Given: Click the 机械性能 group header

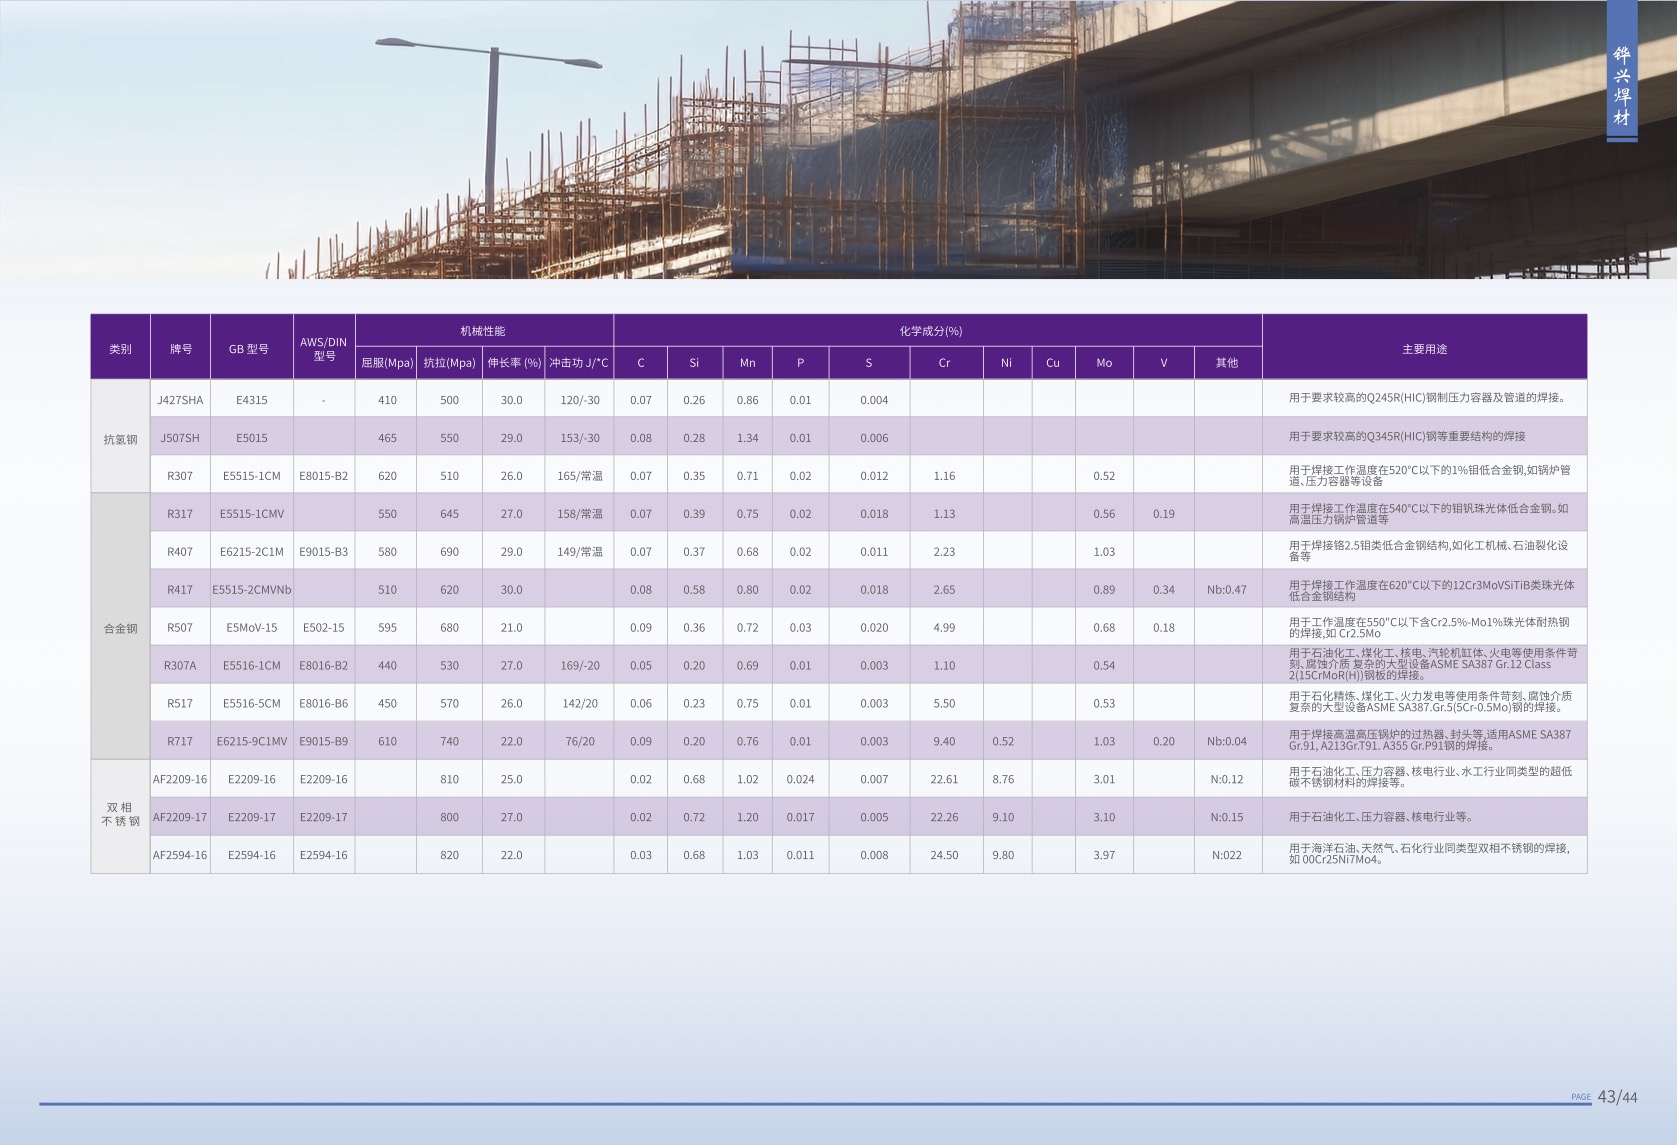Looking at the screenshot, I should click(483, 331).
